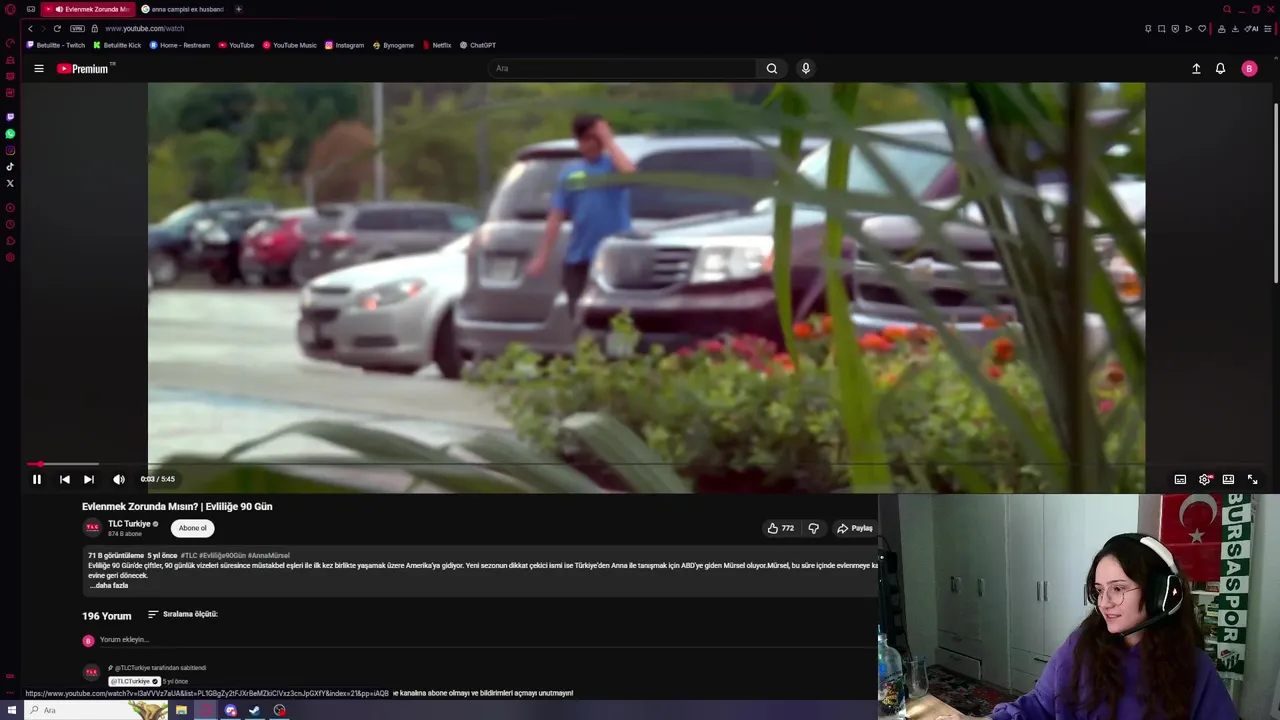This screenshot has width=1280, height=720.
Task: Open Twitch in Opera sidebar
Action: click(x=10, y=117)
